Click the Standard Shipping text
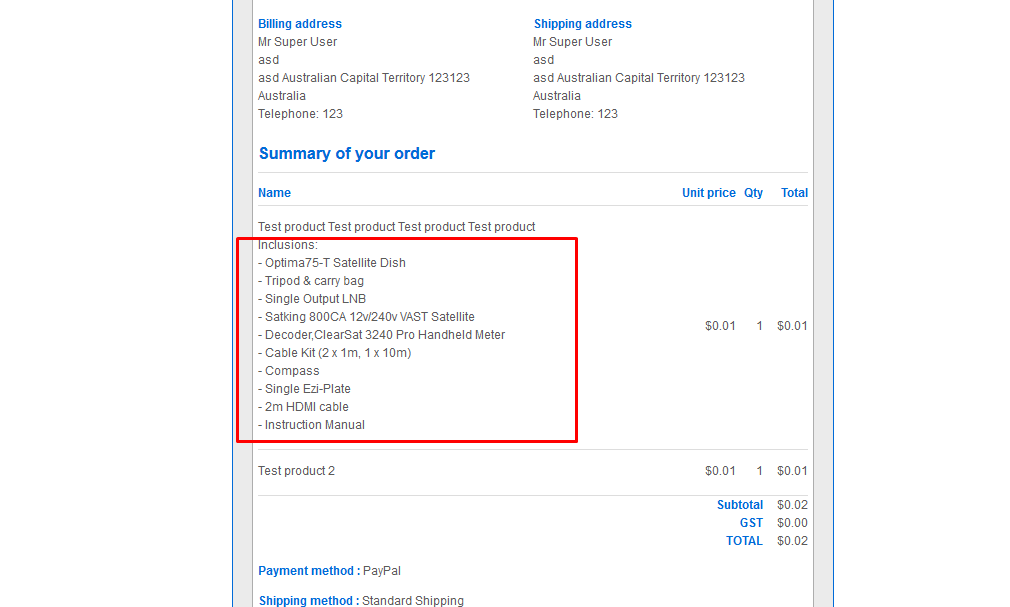 412,601
